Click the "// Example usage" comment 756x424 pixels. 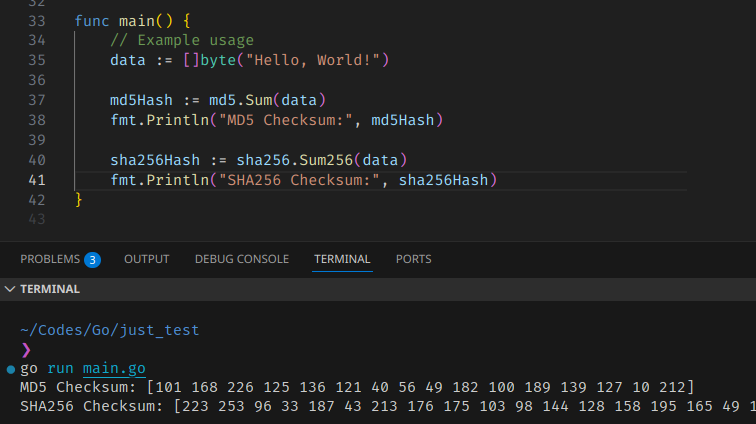[181, 40]
